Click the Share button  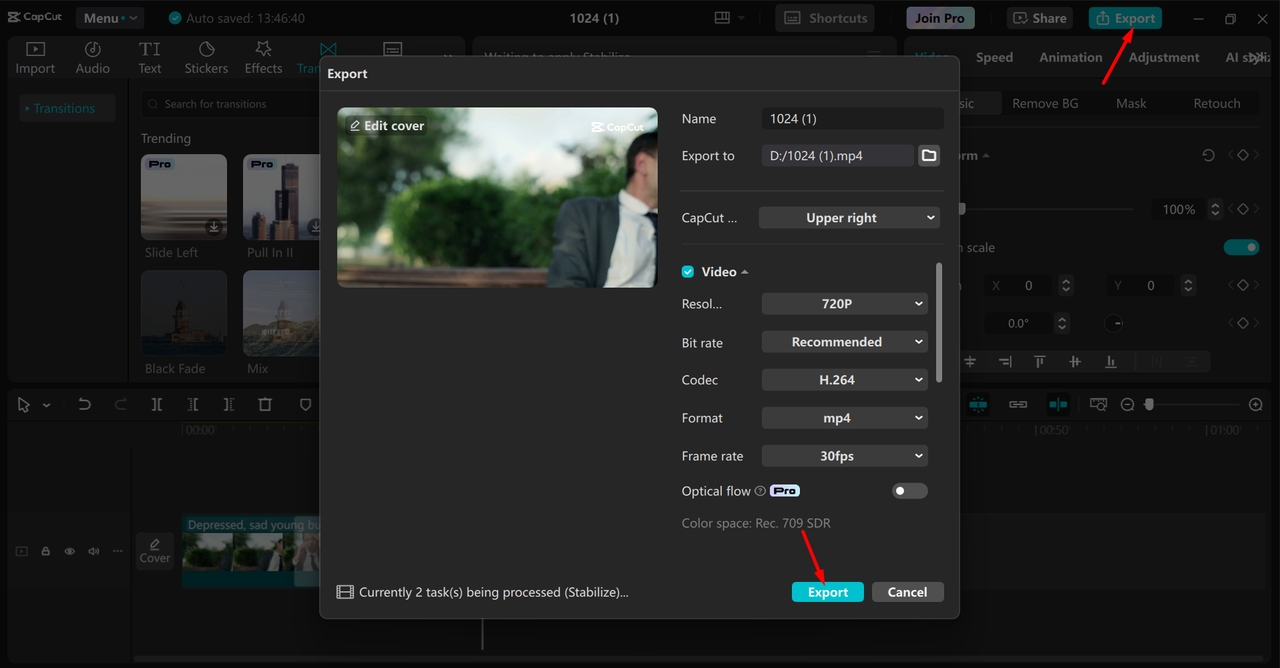[1038, 18]
